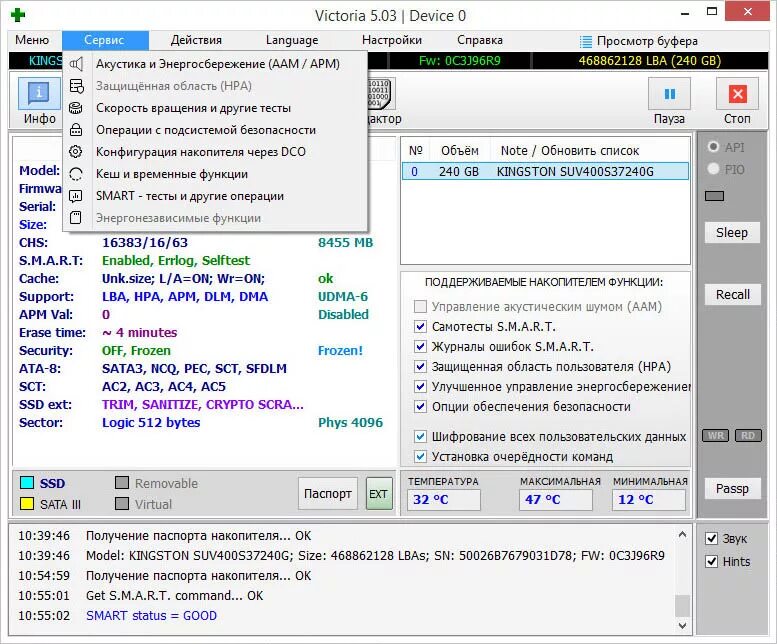Click the current temperature 32 °C field
Viewport: 777px width, 644px height.
(x=444, y=500)
